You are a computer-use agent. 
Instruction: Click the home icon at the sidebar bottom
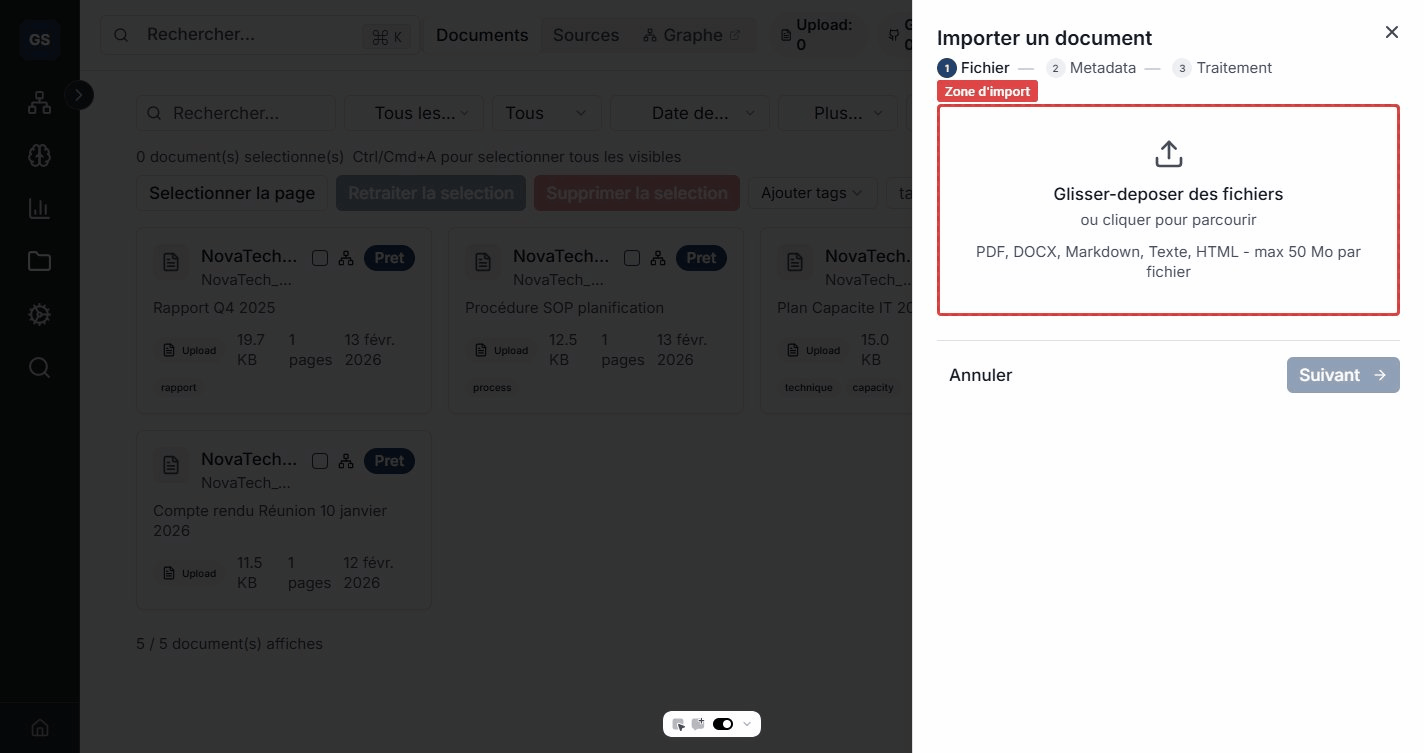39,727
